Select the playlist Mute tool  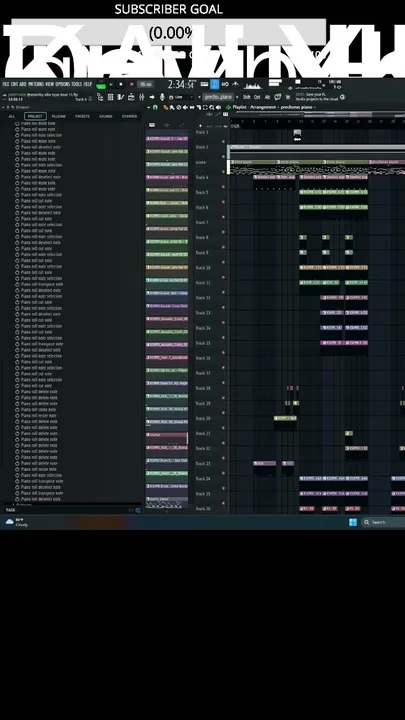tap(185, 107)
